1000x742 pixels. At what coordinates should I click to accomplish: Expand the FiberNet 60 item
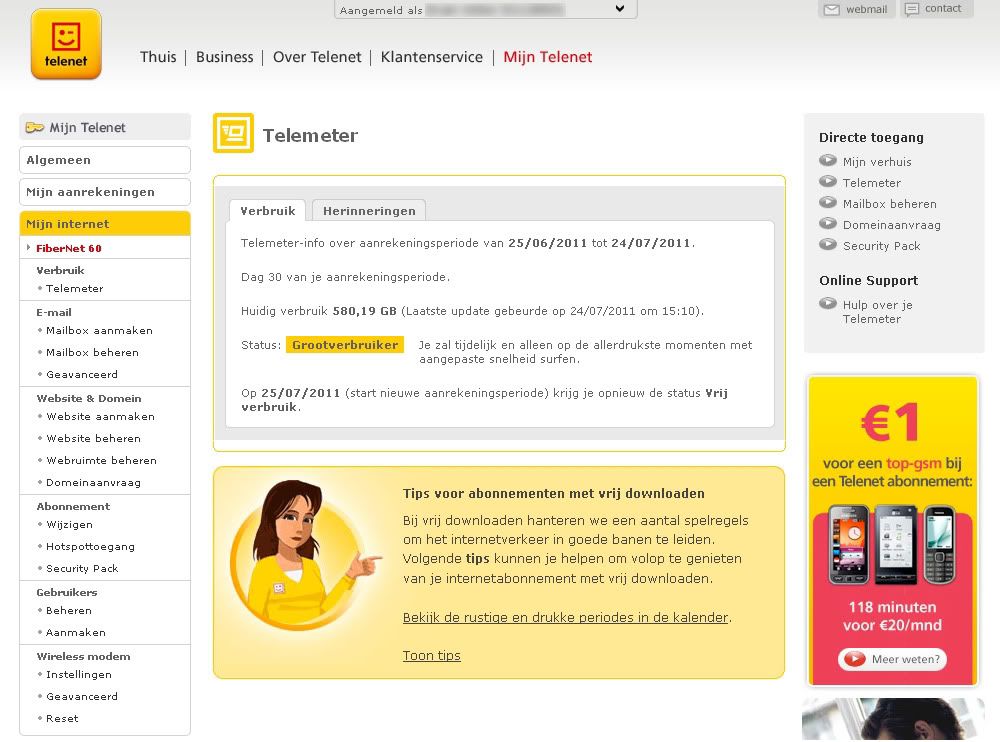(68, 248)
